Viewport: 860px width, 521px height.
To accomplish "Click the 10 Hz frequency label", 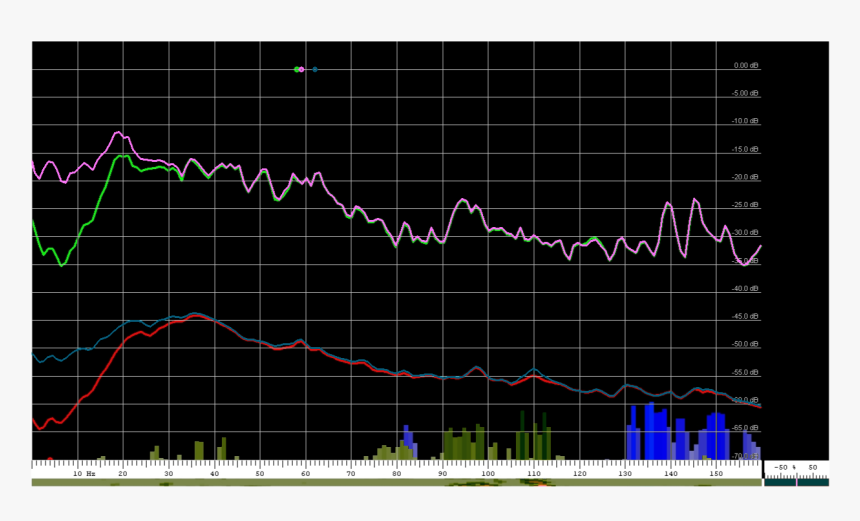I will pyautogui.click(x=84, y=473).
